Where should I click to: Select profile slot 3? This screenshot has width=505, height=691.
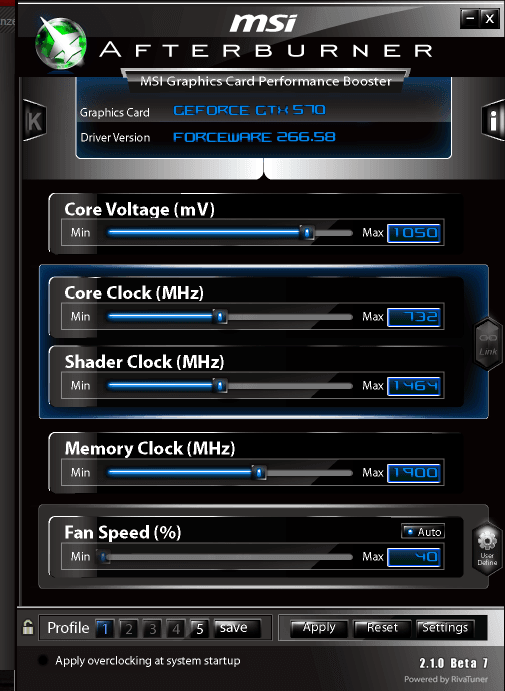coord(152,628)
